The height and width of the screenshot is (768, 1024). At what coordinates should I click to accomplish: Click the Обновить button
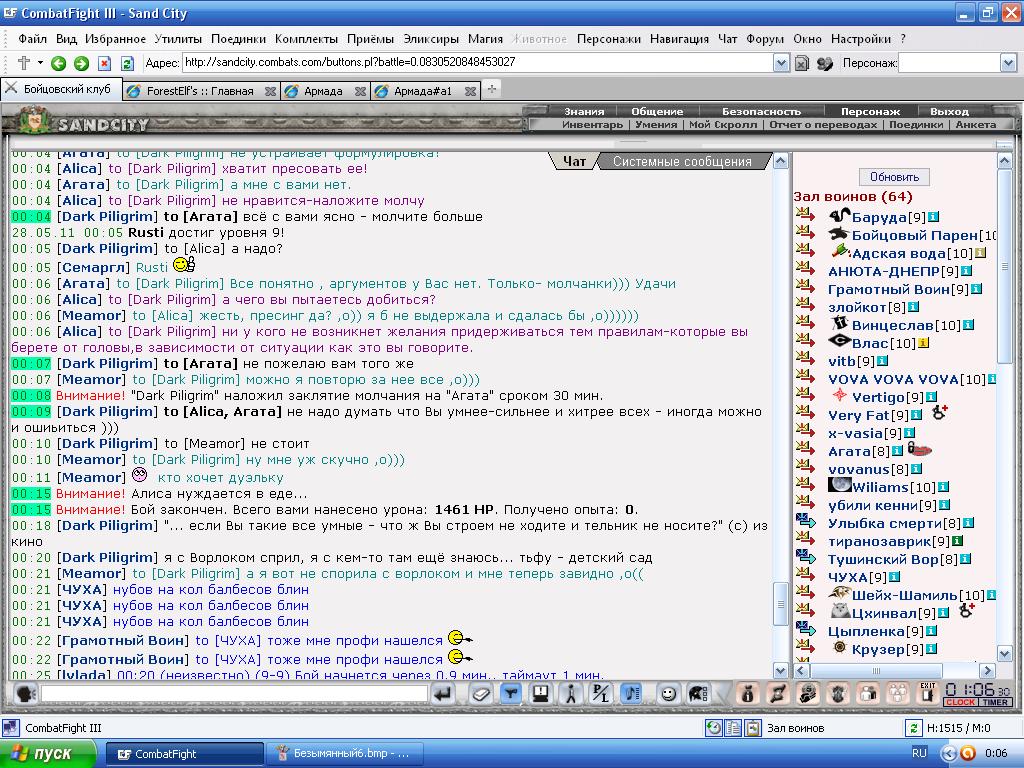pos(894,177)
